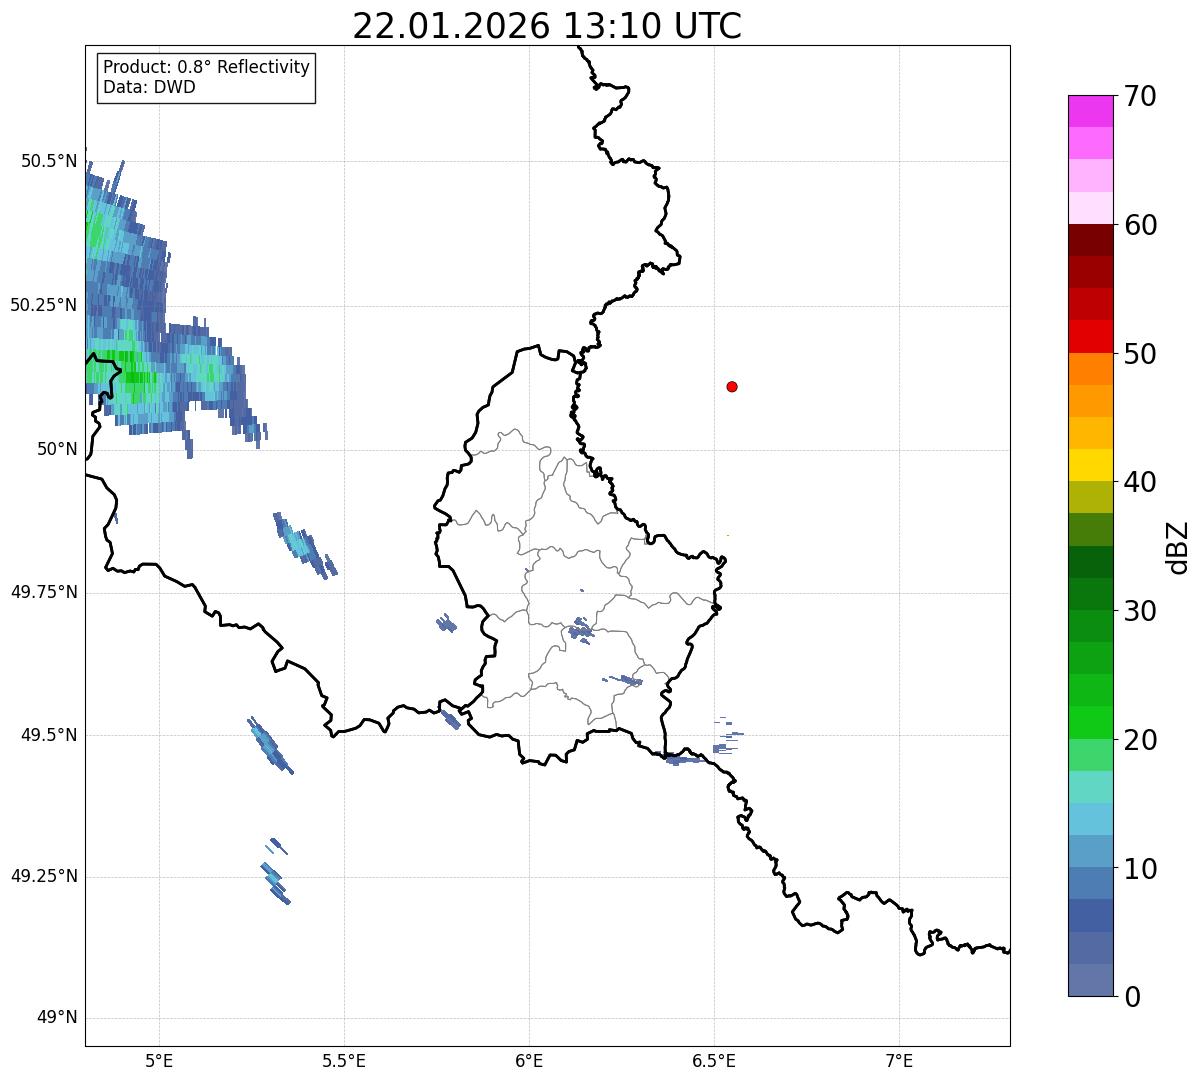The image size is (1202, 1081).
Task: Click the colorbar value 0
Action: coord(1132,997)
